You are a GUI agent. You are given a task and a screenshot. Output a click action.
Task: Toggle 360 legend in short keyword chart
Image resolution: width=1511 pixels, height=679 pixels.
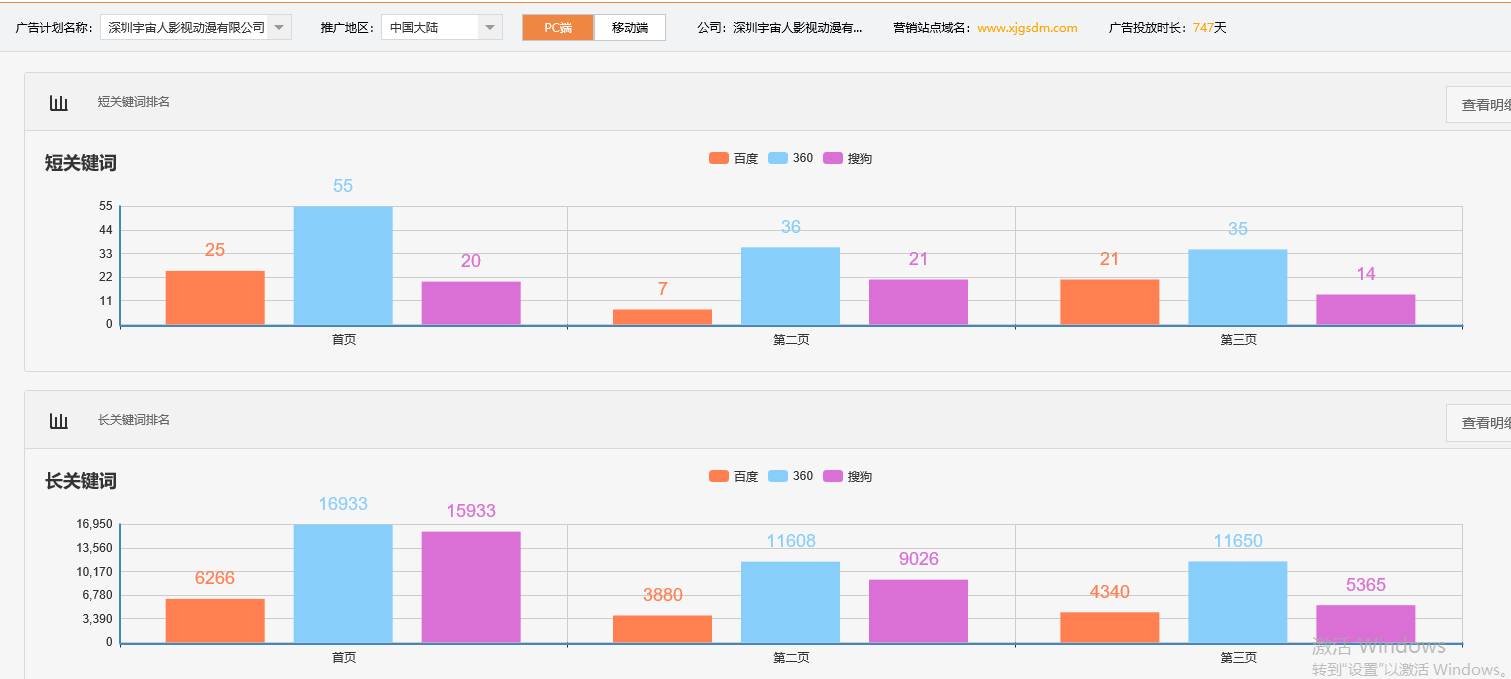(791, 158)
